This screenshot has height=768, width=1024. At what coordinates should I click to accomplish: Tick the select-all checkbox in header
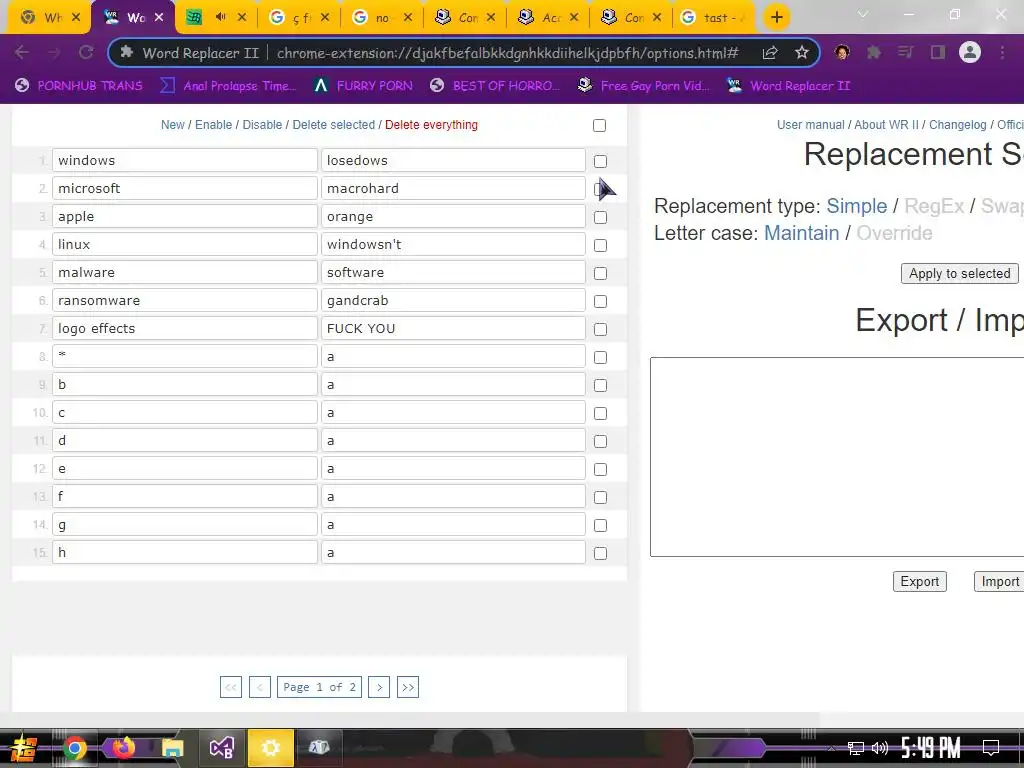tap(600, 125)
